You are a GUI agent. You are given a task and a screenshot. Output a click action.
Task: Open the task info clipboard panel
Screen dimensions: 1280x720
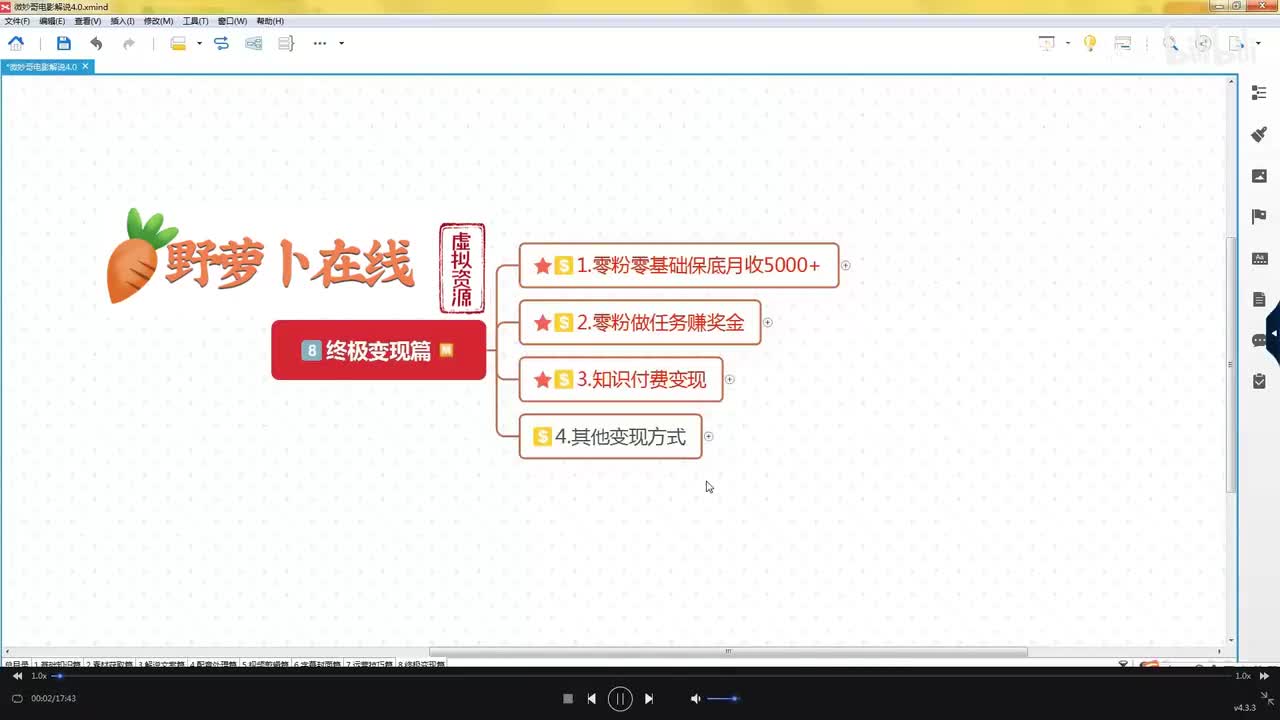pyautogui.click(x=1259, y=381)
